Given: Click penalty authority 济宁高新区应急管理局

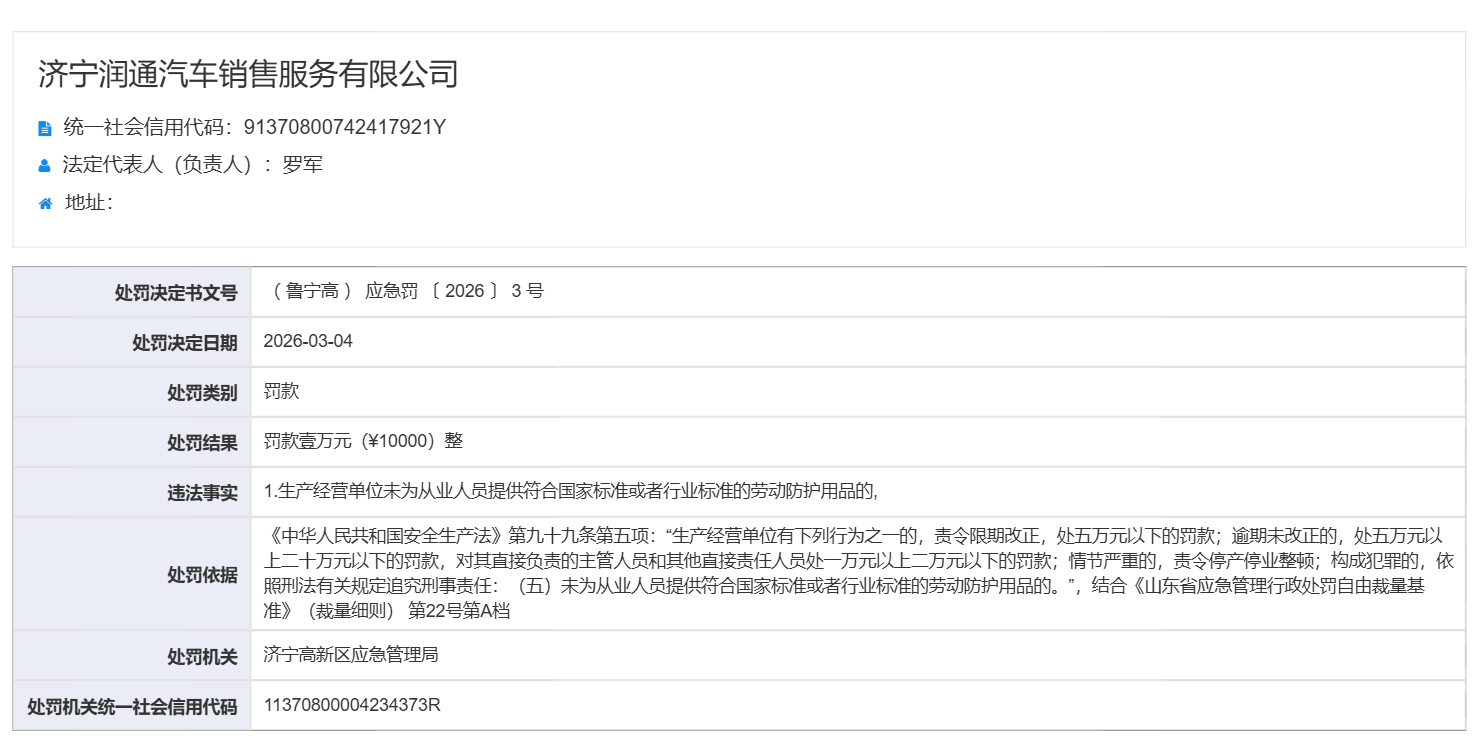Looking at the screenshot, I should (351, 656).
